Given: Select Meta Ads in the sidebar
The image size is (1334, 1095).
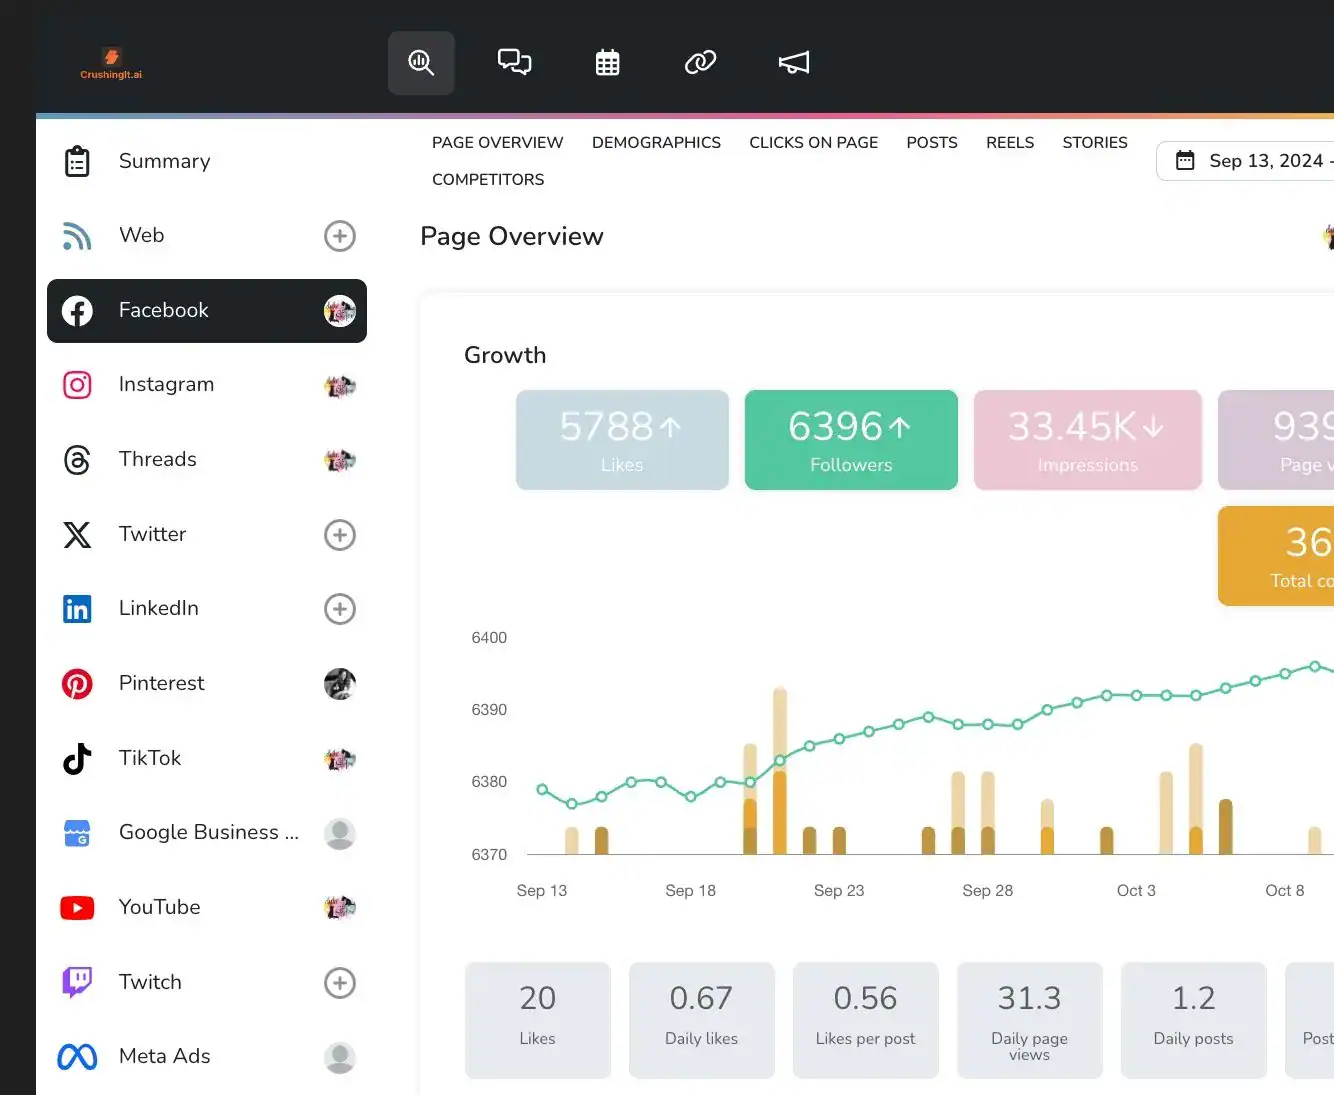Looking at the screenshot, I should coord(207,1057).
